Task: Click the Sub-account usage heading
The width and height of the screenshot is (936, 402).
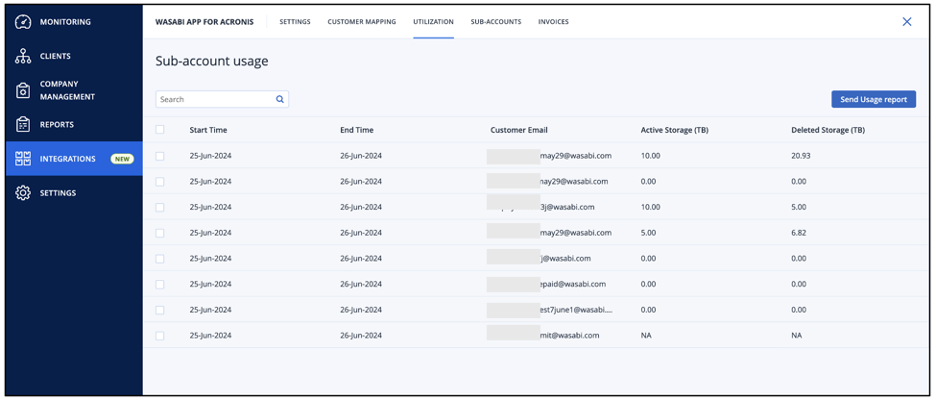Action: pyautogui.click(x=212, y=61)
